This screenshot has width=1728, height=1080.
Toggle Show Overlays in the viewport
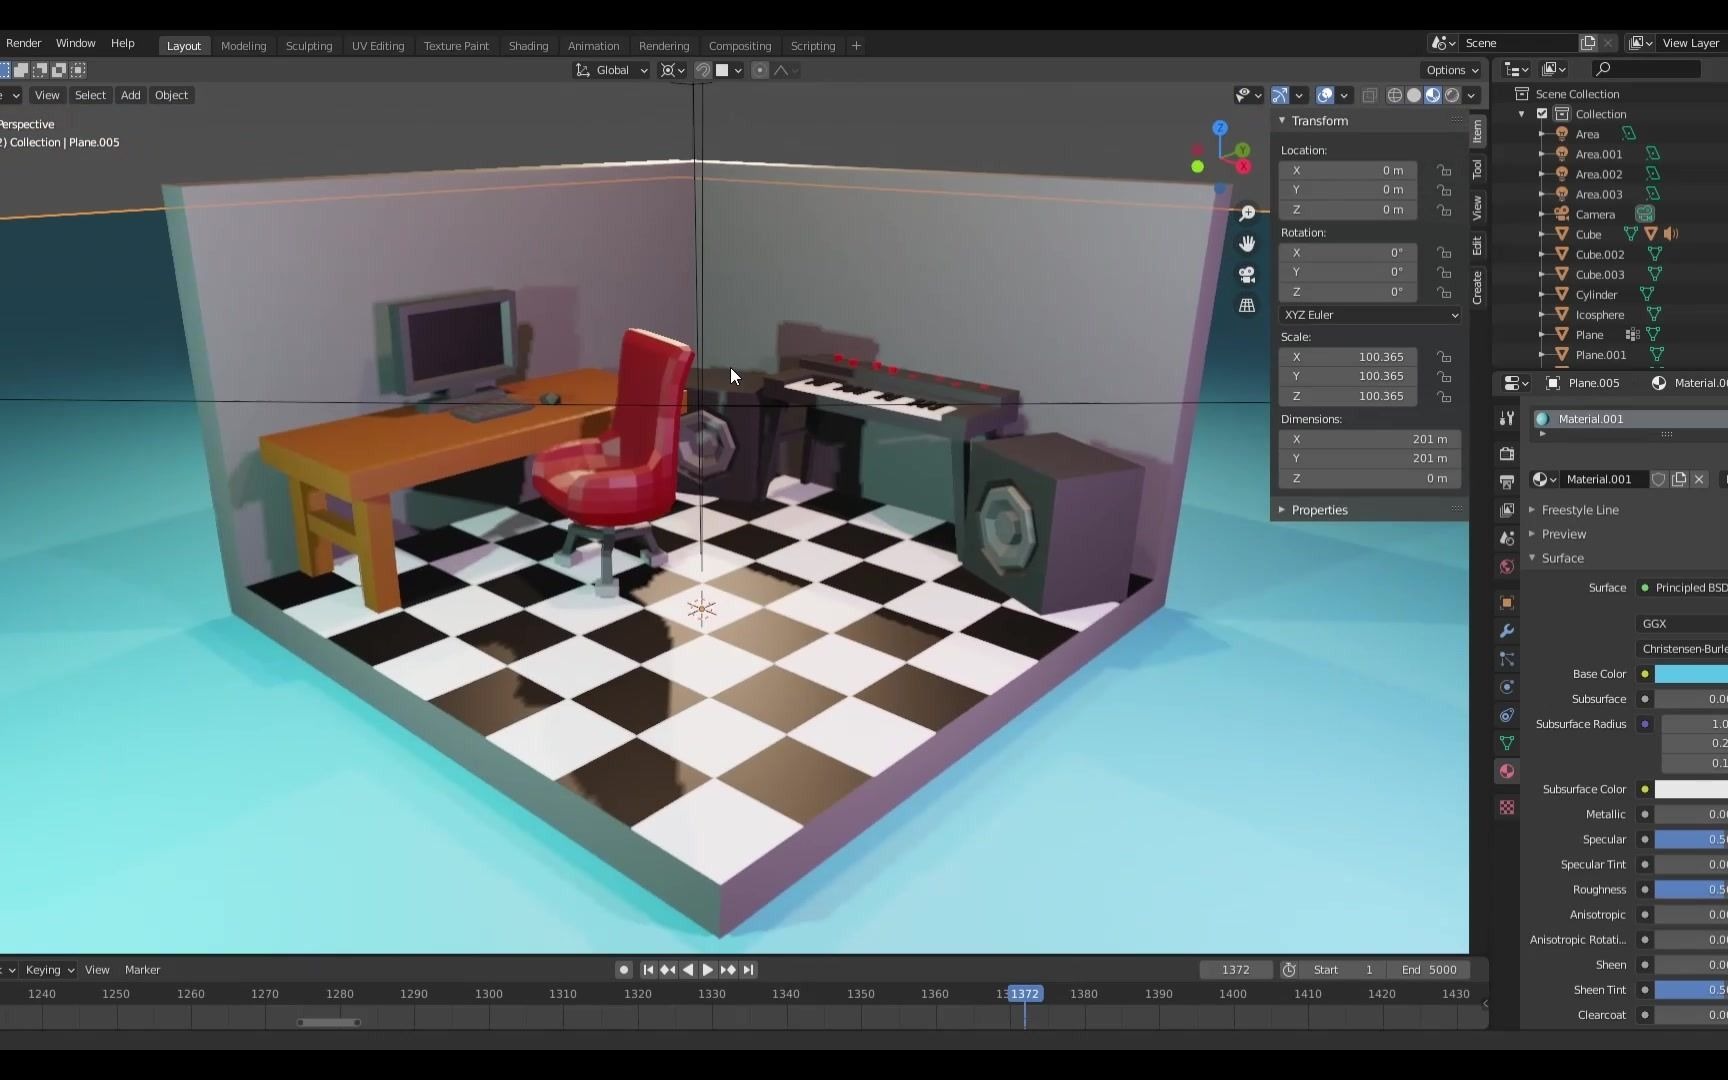point(1323,95)
